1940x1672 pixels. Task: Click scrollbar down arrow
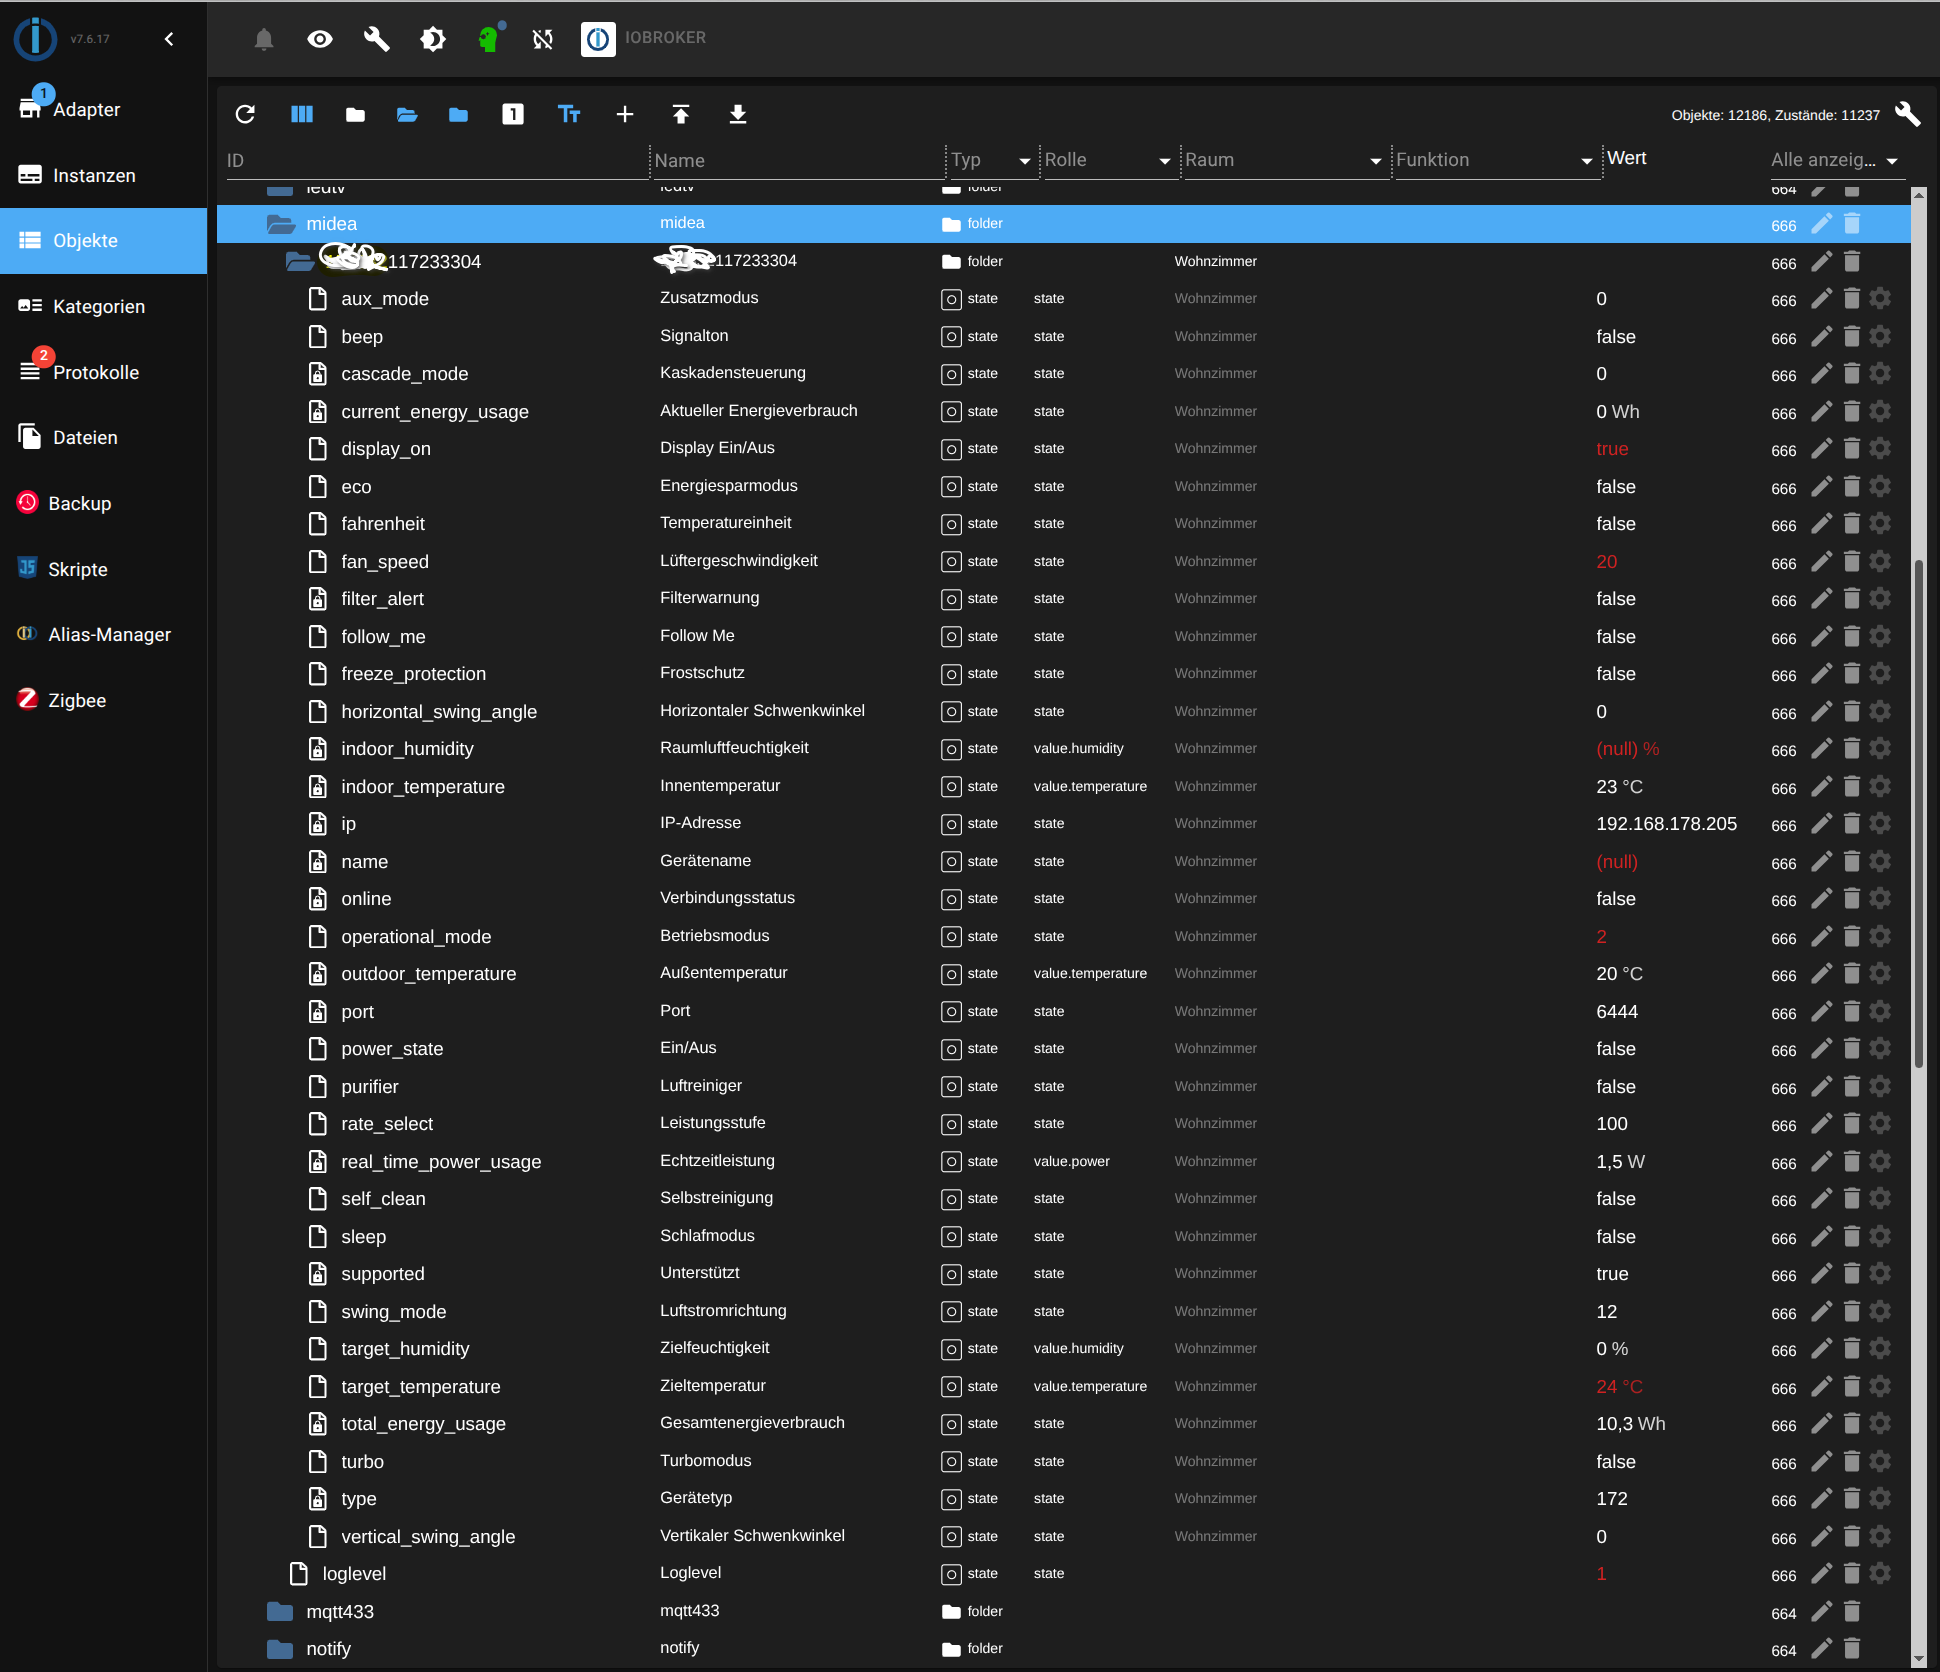1918,1659
